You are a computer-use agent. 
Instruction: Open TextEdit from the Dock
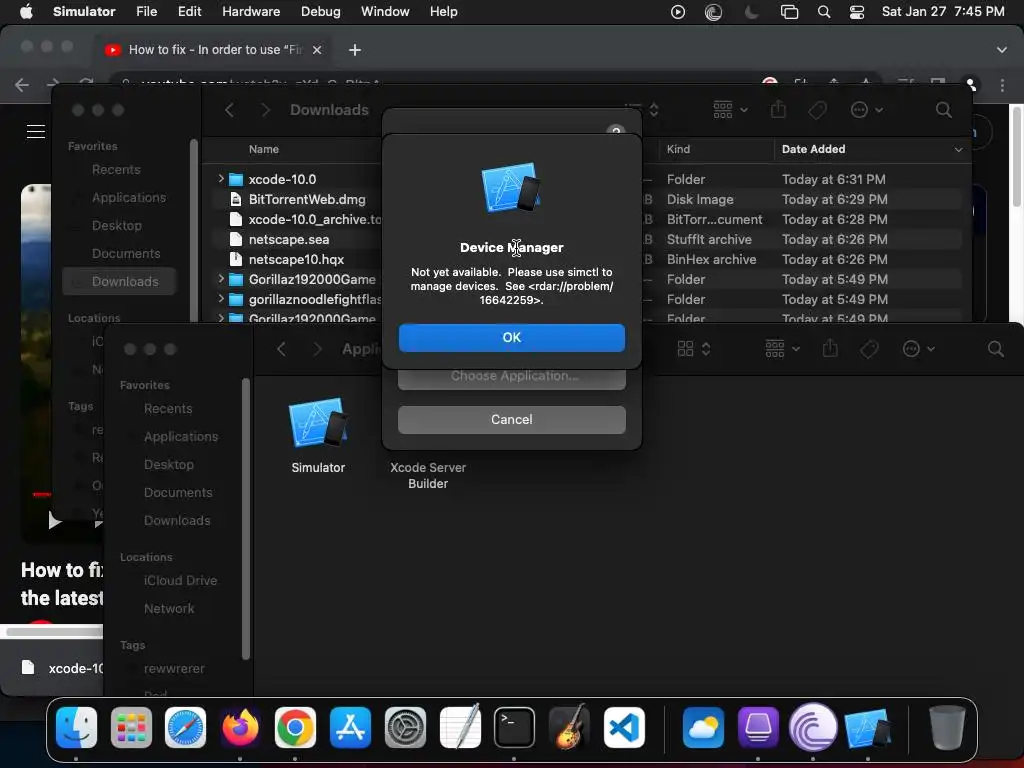coord(460,728)
